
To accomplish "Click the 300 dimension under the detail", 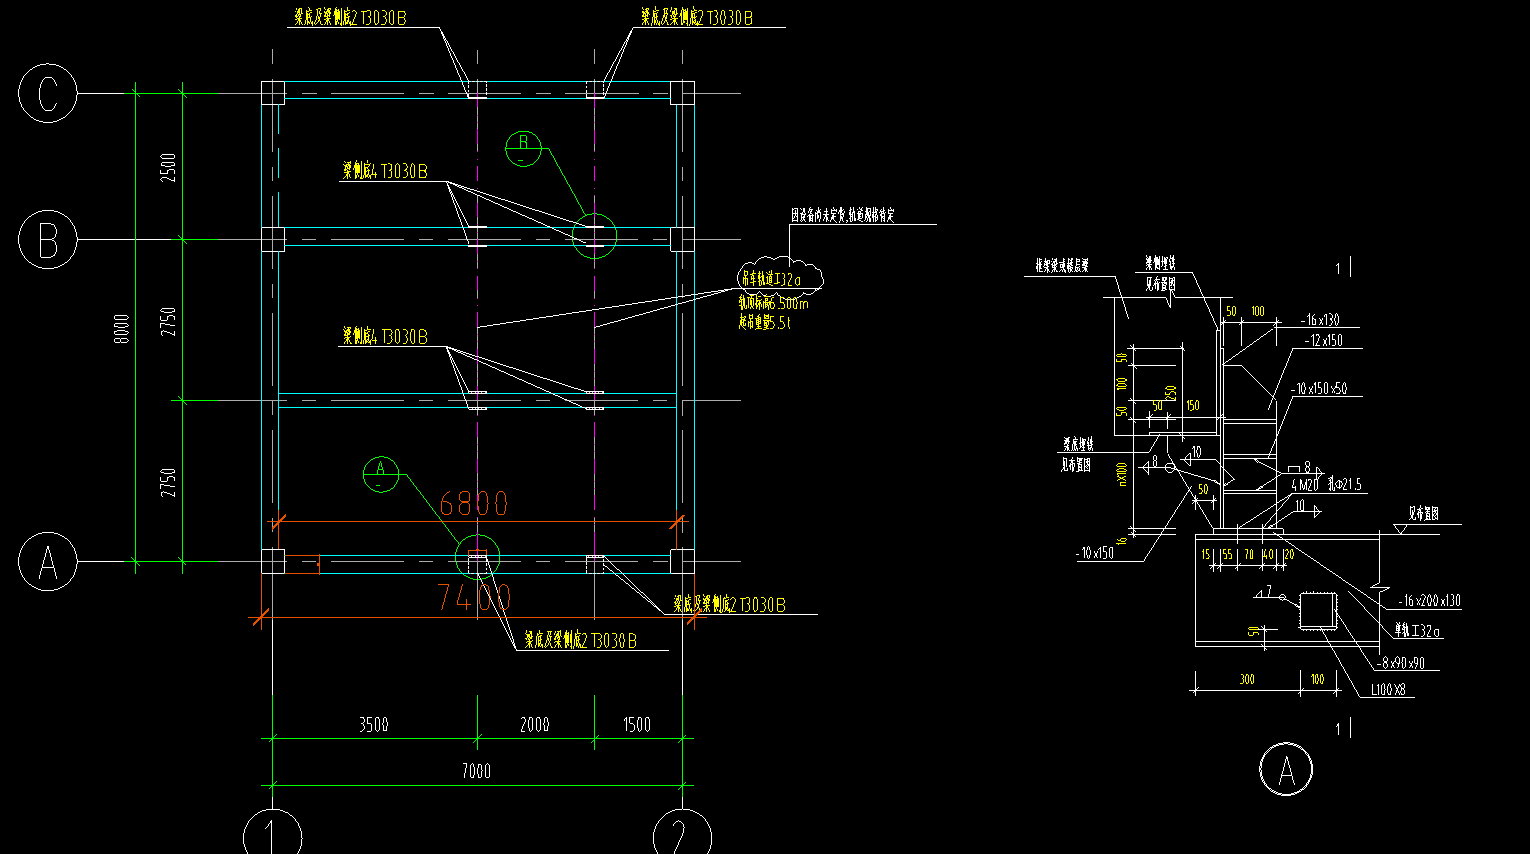I will pos(1247,679).
